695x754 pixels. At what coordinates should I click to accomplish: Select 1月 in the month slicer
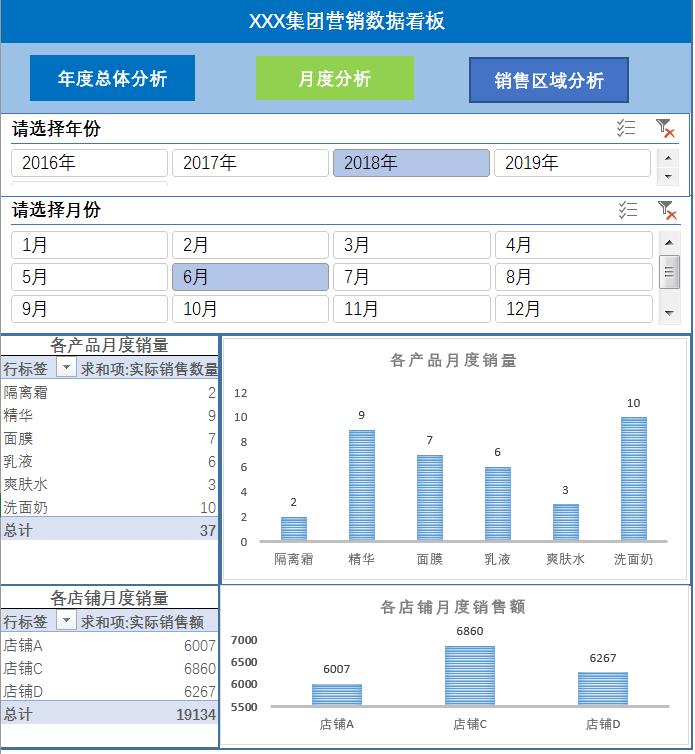[89, 245]
